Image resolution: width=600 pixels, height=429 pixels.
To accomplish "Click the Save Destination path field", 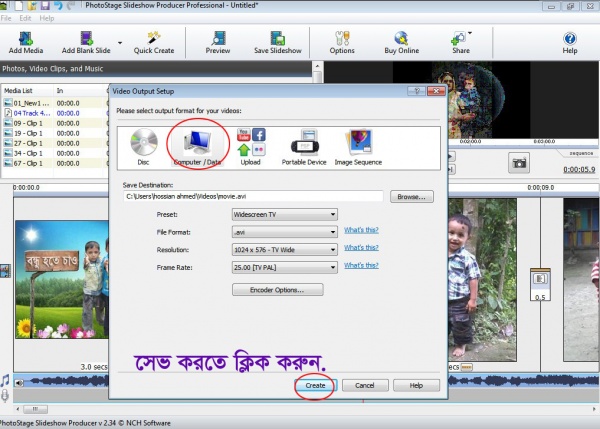I will coord(253,196).
